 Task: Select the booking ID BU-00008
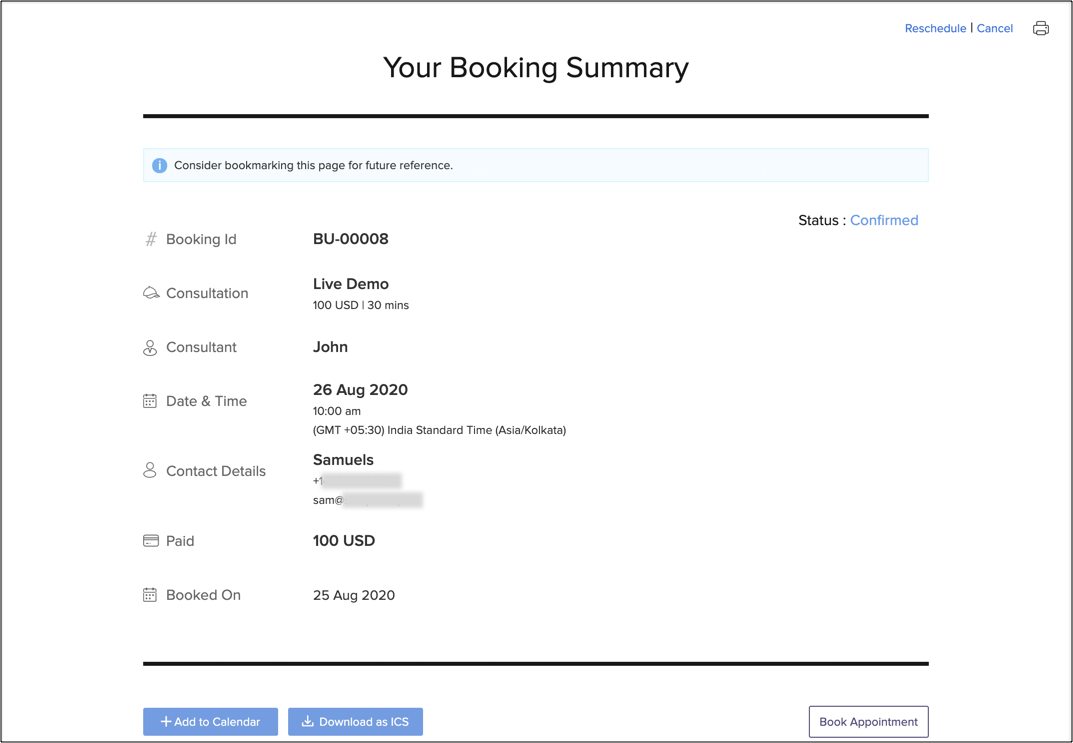[x=351, y=239]
